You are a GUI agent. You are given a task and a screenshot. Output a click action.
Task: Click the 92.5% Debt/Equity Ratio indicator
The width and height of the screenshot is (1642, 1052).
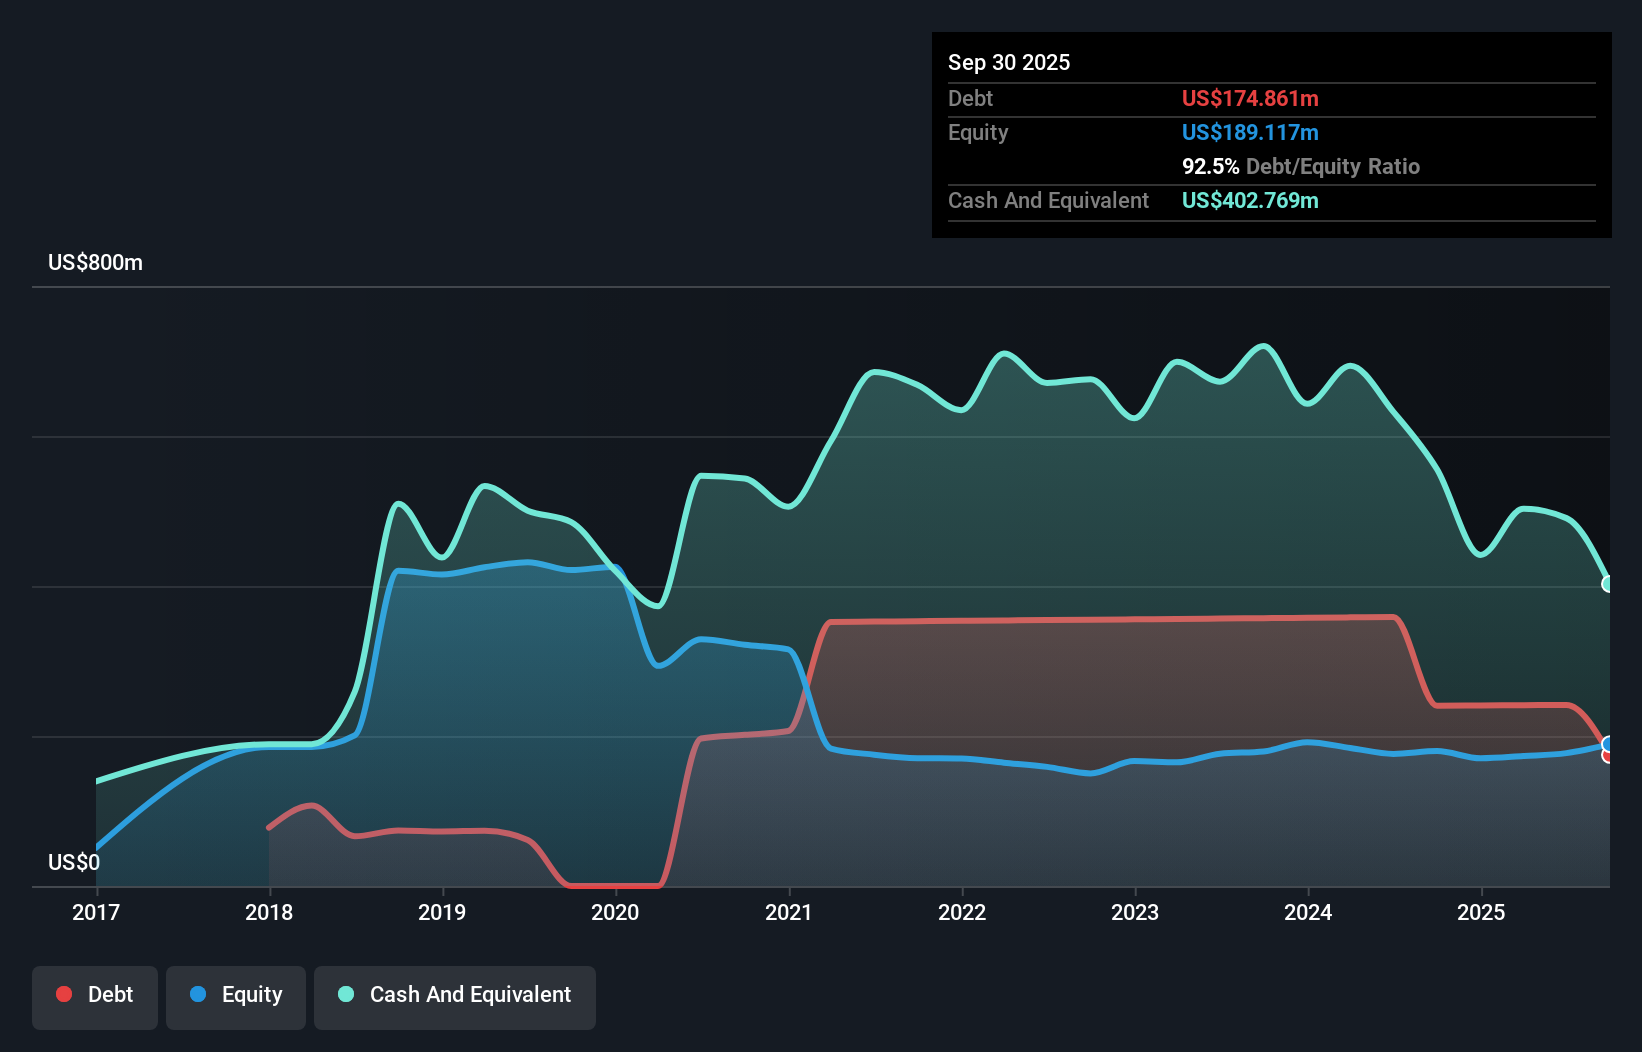1301,166
